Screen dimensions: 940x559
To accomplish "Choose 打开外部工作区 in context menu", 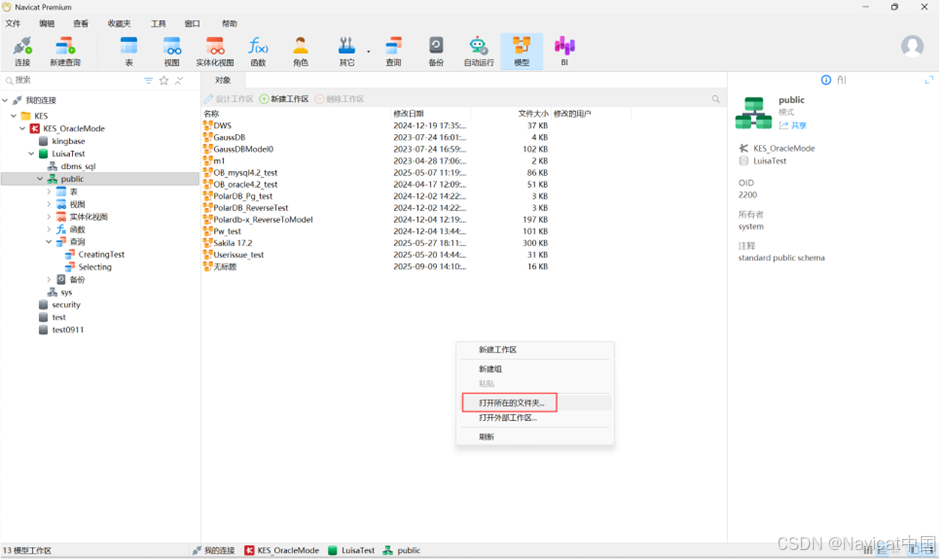I will (x=535, y=417).
